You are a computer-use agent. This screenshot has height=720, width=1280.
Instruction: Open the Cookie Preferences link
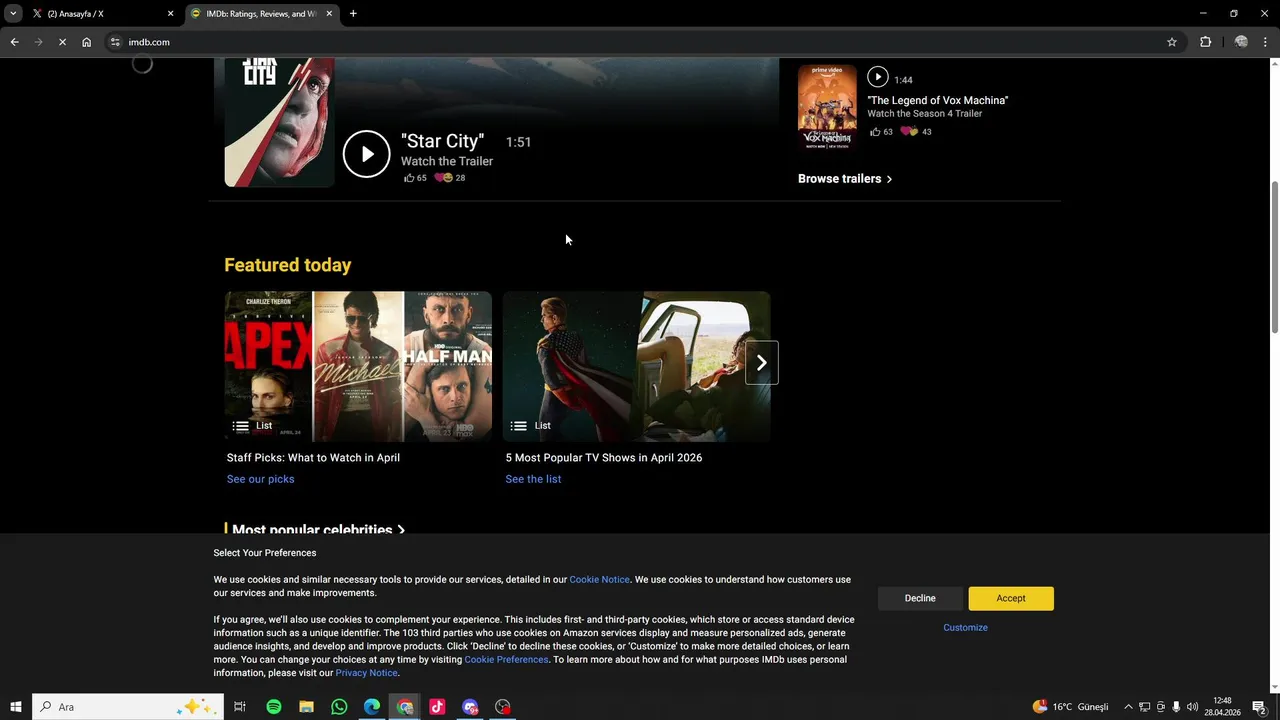[x=506, y=660]
